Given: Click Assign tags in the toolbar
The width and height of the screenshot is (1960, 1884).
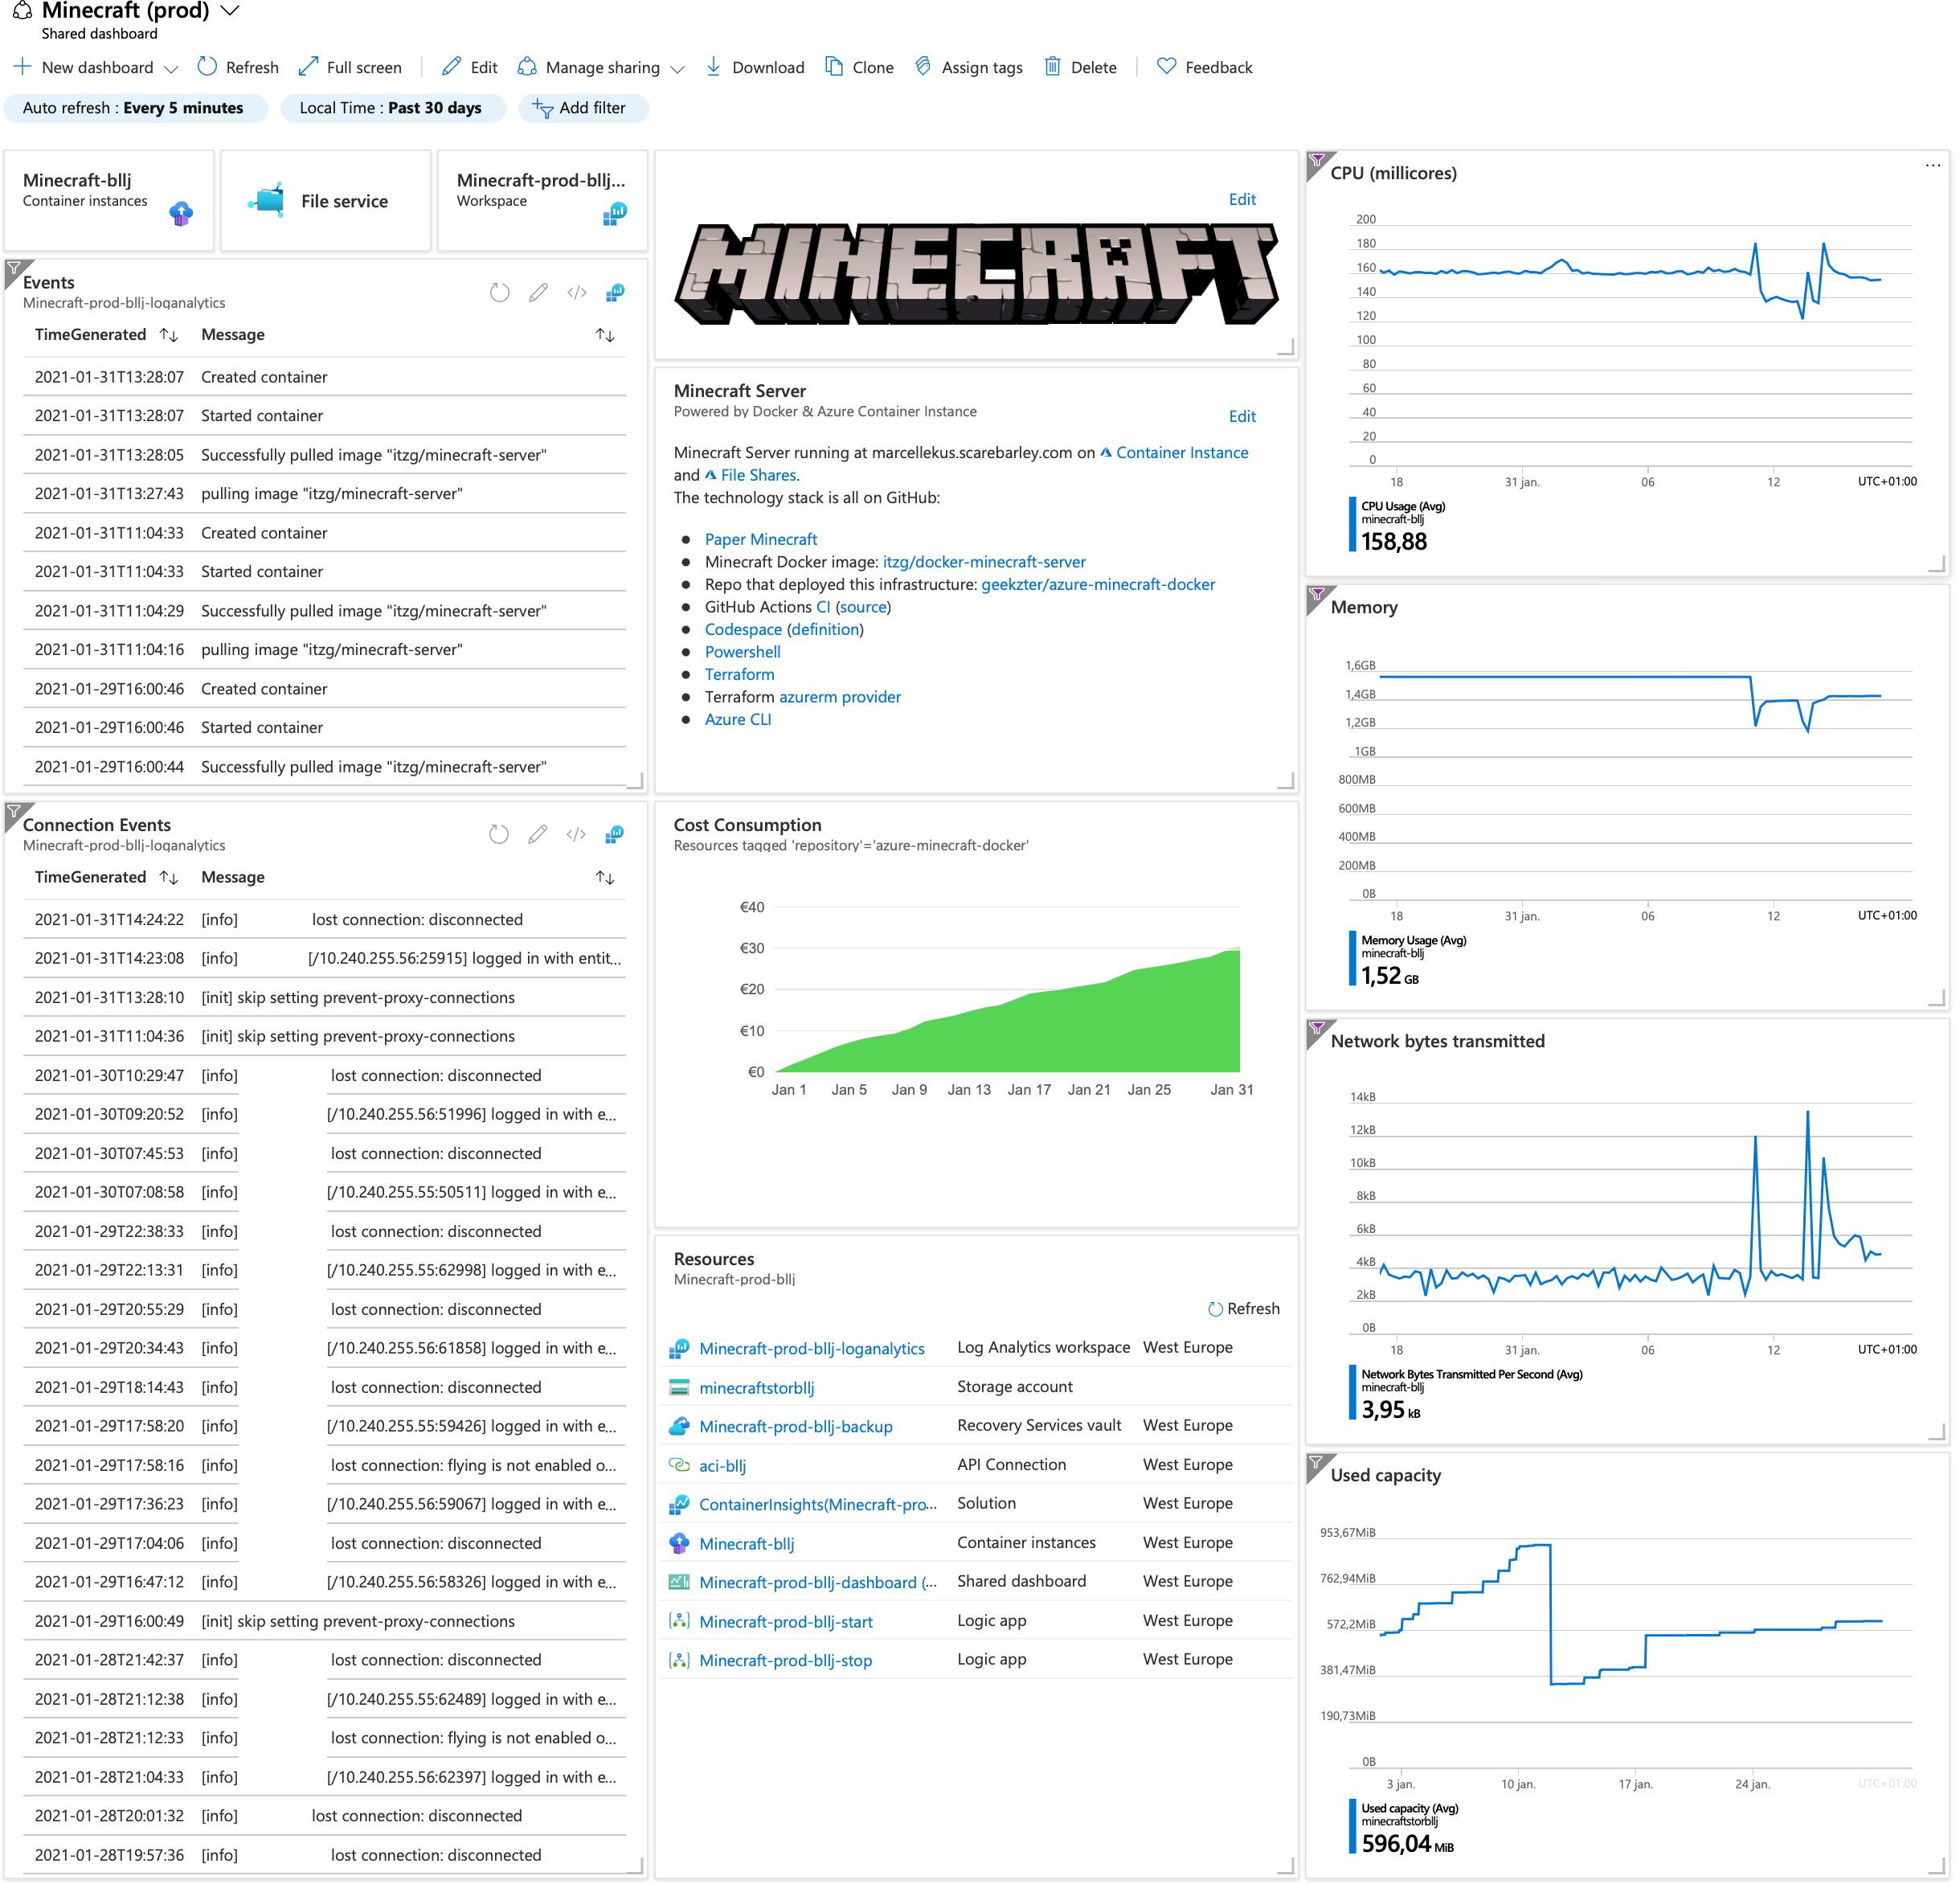Looking at the screenshot, I should [x=968, y=67].
